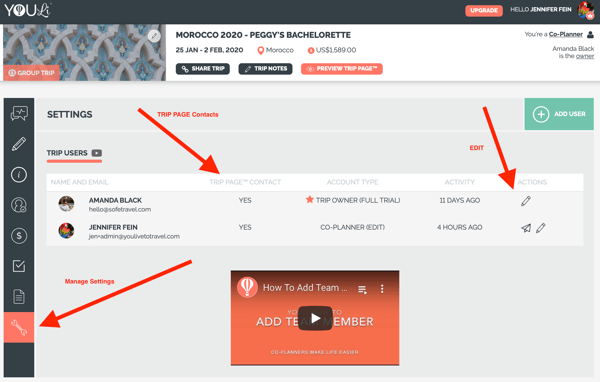Send invite to Jennifer Fein paper plane icon

tap(526, 228)
